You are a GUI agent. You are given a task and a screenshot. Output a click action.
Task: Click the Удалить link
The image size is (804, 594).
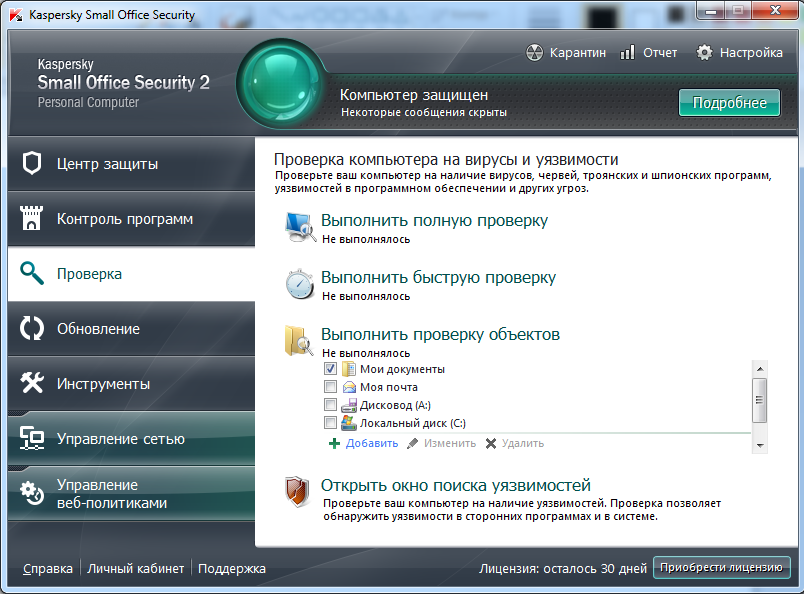(522, 443)
